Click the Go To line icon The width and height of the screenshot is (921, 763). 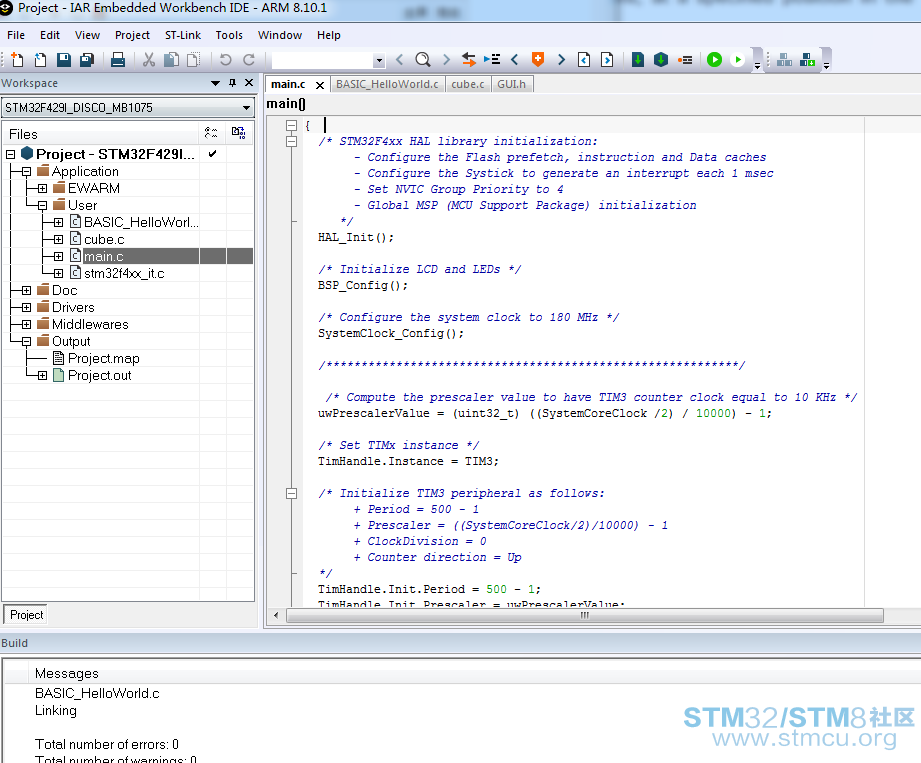click(x=492, y=60)
